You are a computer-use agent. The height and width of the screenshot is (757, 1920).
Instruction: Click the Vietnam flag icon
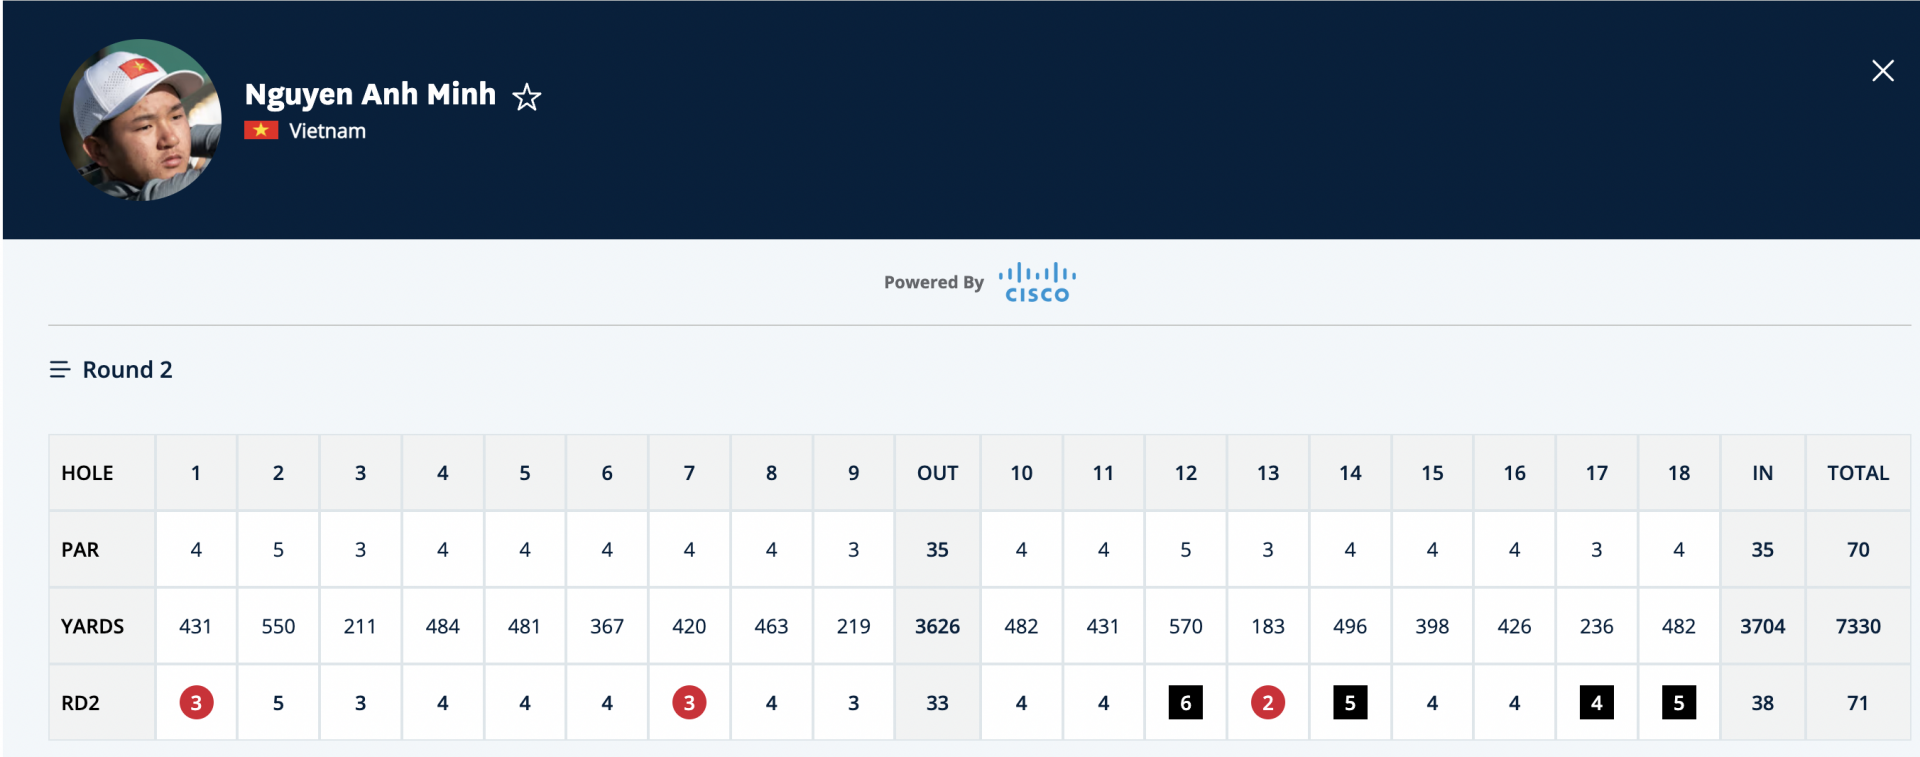pyautogui.click(x=261, y=131)
